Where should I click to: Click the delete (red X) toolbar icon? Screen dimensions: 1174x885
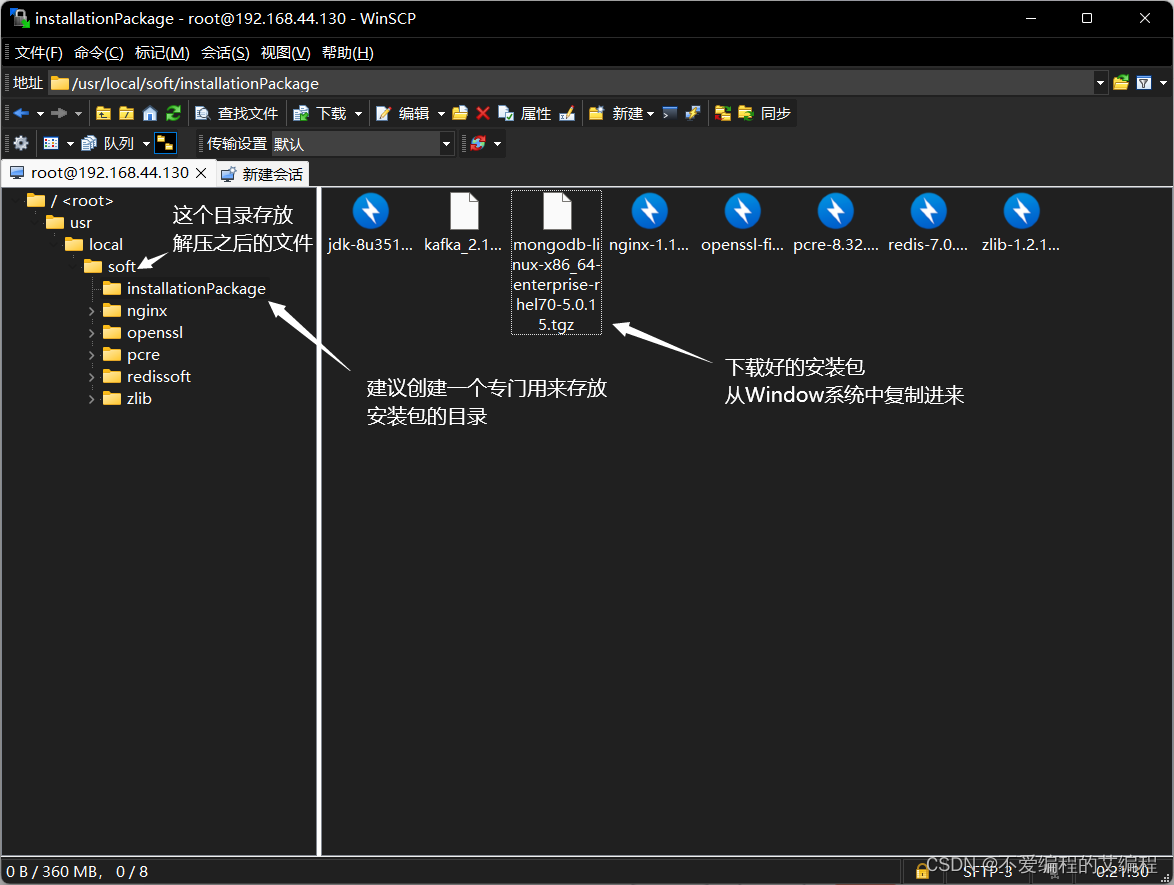(x=484, y=113)
